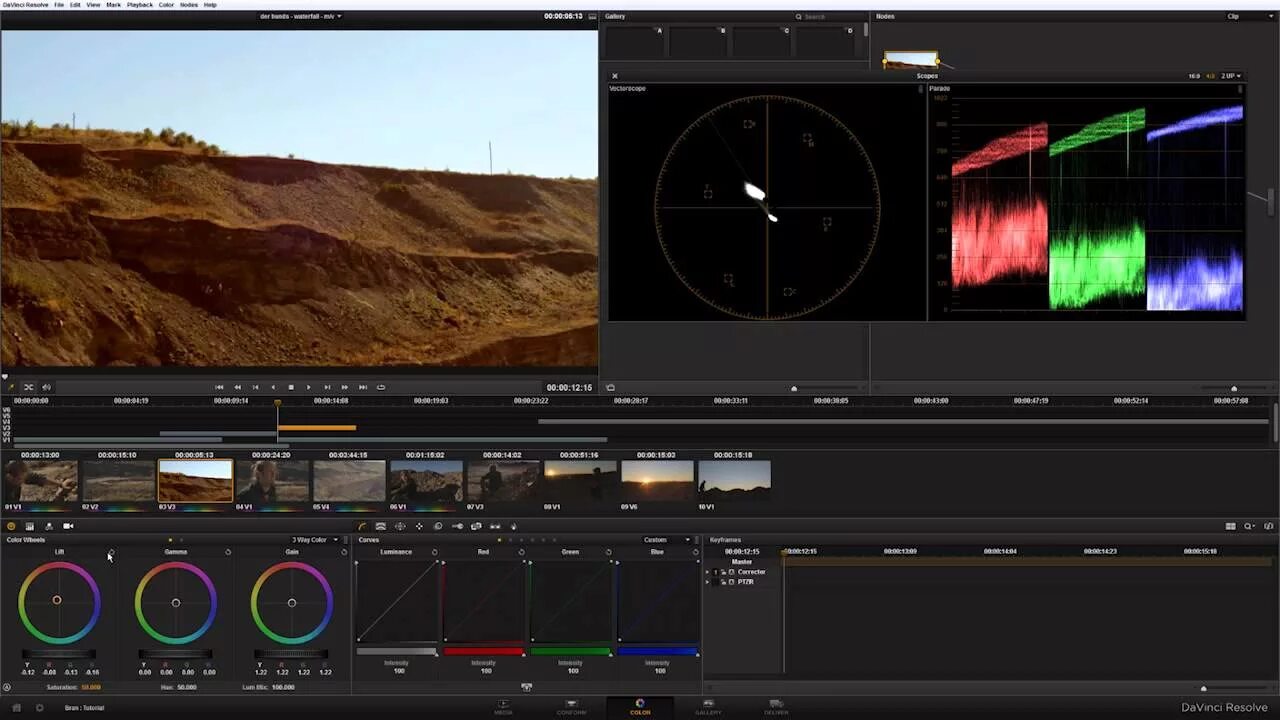Toggle 4:3 aspect ratio for scopes
1280x720 pixels.
1210,76
